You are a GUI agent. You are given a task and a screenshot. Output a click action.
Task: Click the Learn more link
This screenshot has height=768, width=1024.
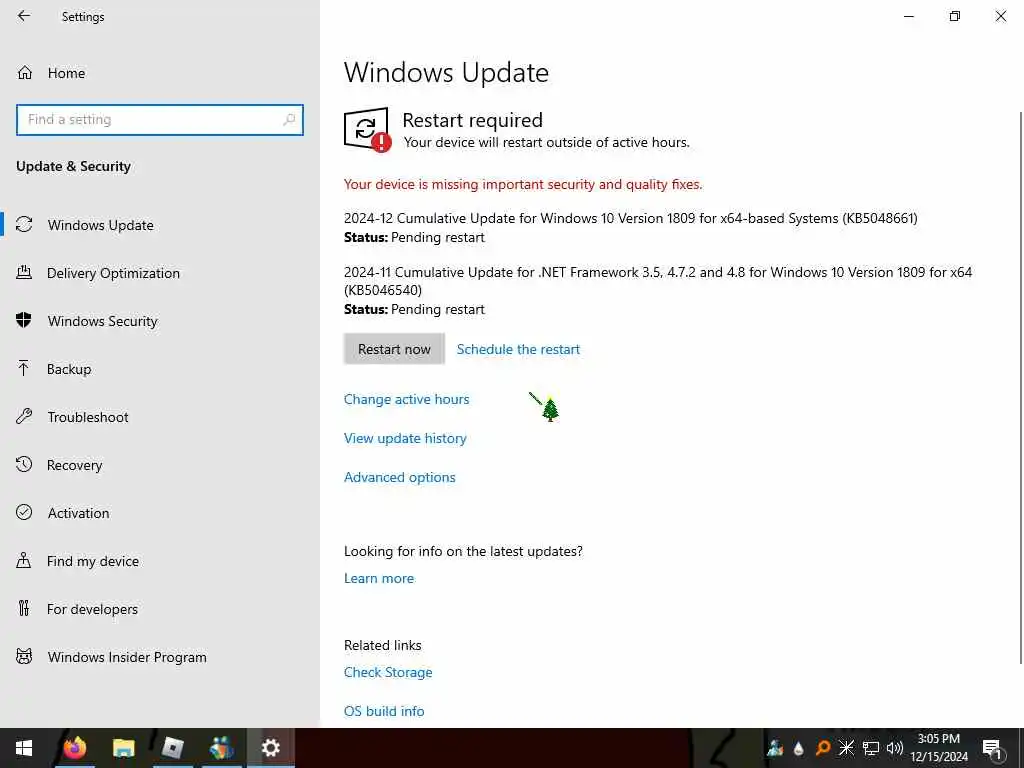pos(379,579)
